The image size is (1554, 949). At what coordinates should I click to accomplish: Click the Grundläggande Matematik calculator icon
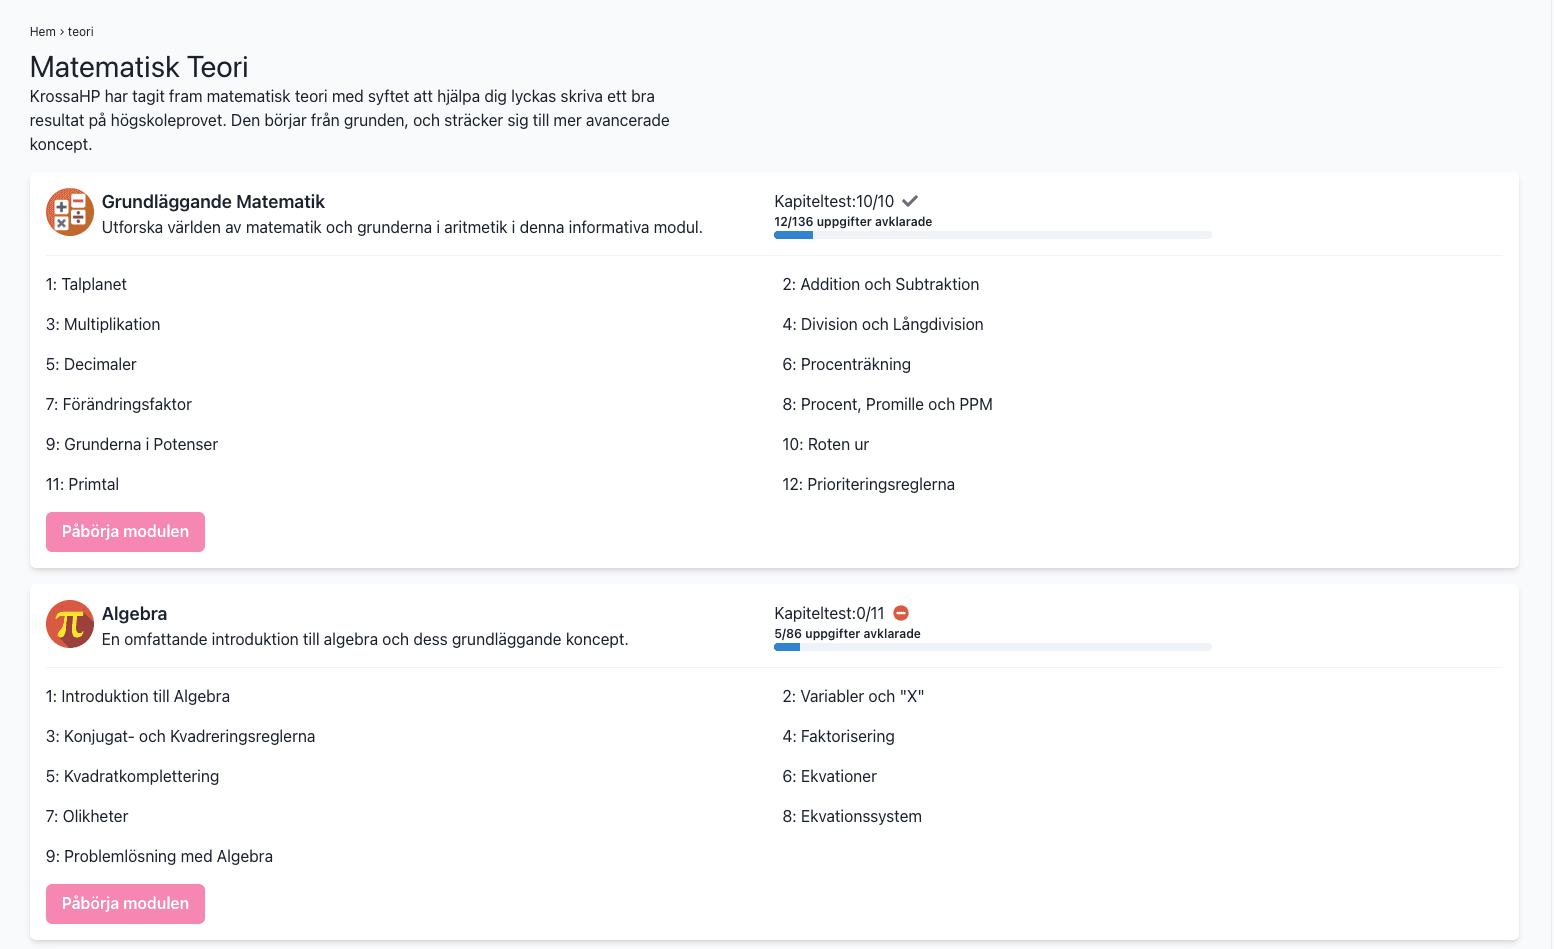(x=70, y=212)
